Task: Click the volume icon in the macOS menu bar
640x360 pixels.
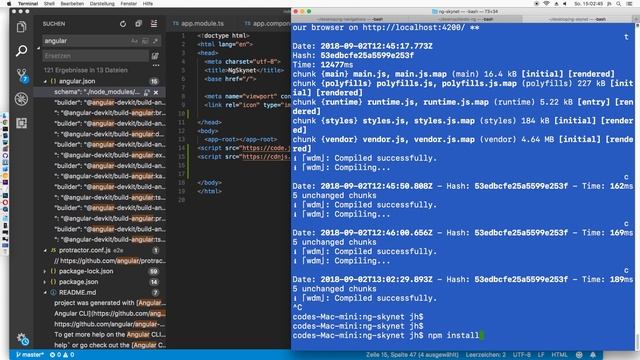Action: (x=565, y=3)
